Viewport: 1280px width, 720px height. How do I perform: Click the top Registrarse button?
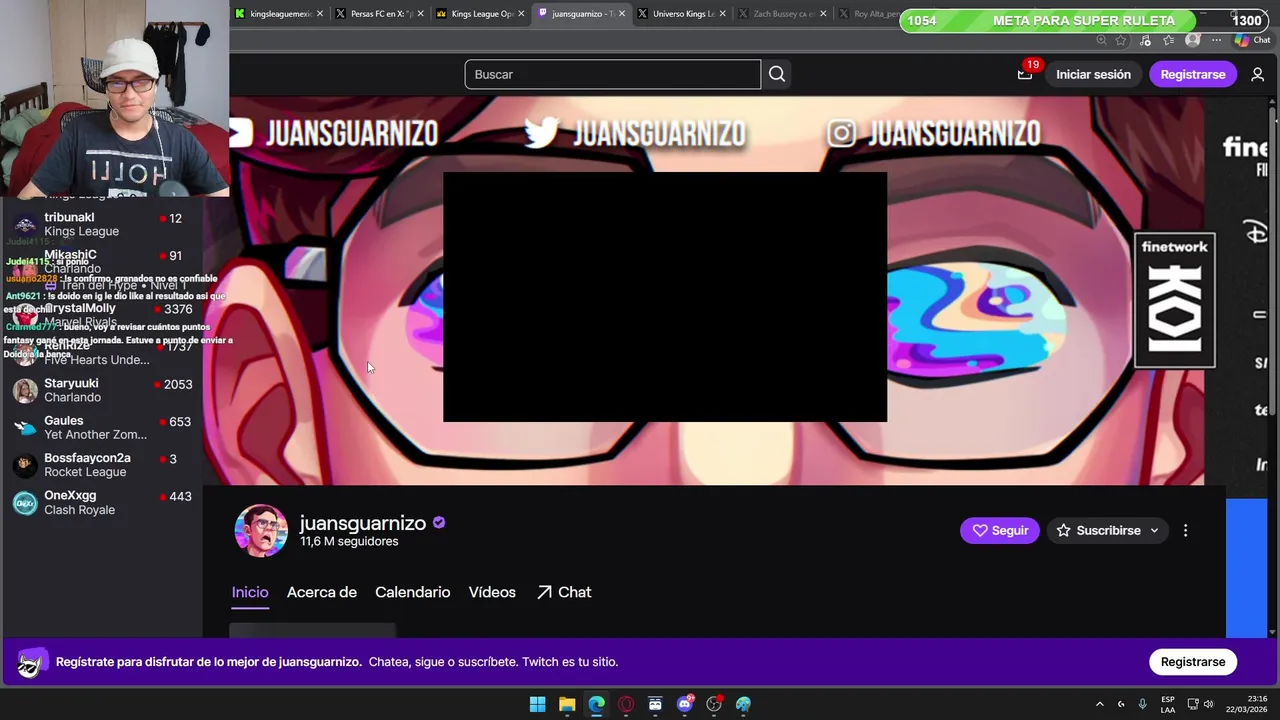coord(1193,74)
